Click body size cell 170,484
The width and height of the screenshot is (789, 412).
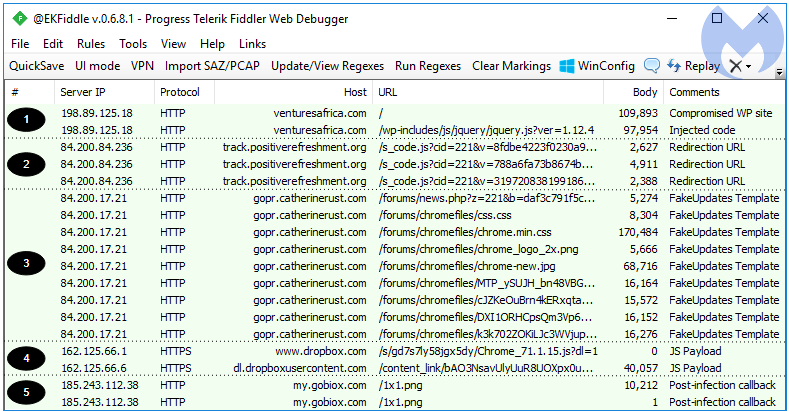pyautogui.click(x=638, y=232)
